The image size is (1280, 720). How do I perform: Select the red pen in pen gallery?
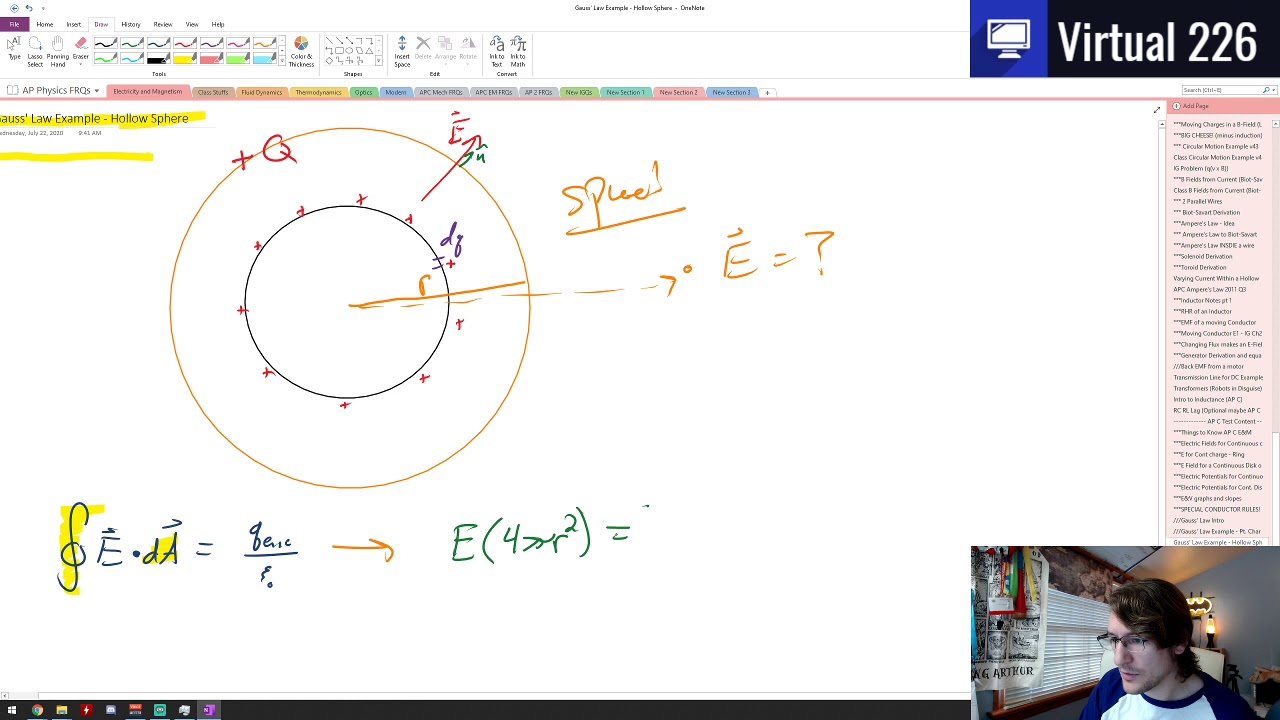coord(185,43)
